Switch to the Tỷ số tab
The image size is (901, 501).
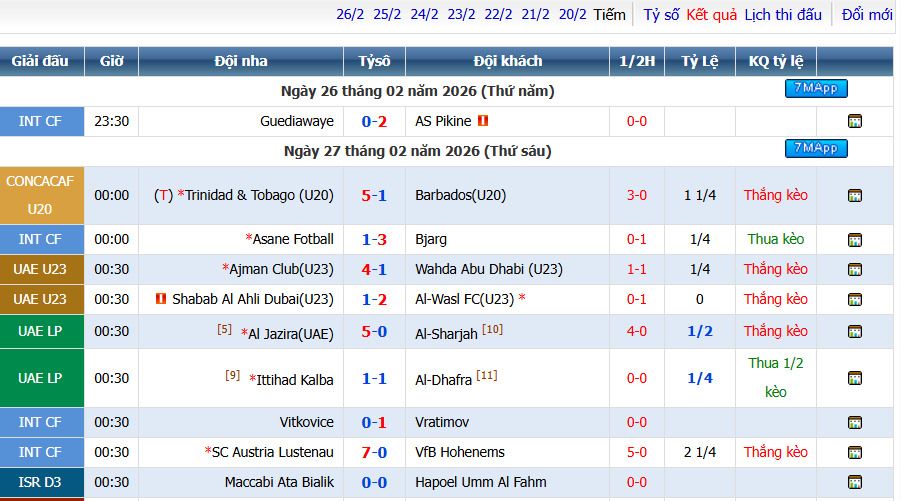[661, 14]
